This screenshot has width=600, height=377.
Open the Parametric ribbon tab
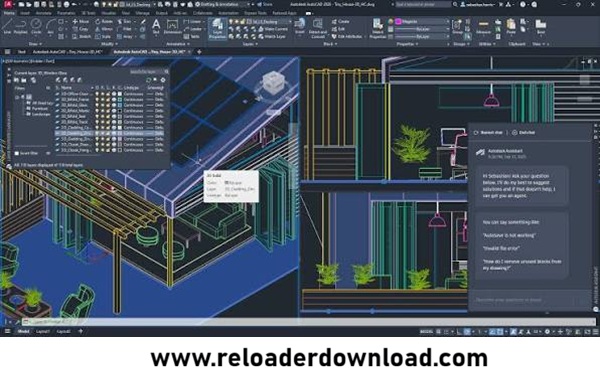(x=66, y=13)
